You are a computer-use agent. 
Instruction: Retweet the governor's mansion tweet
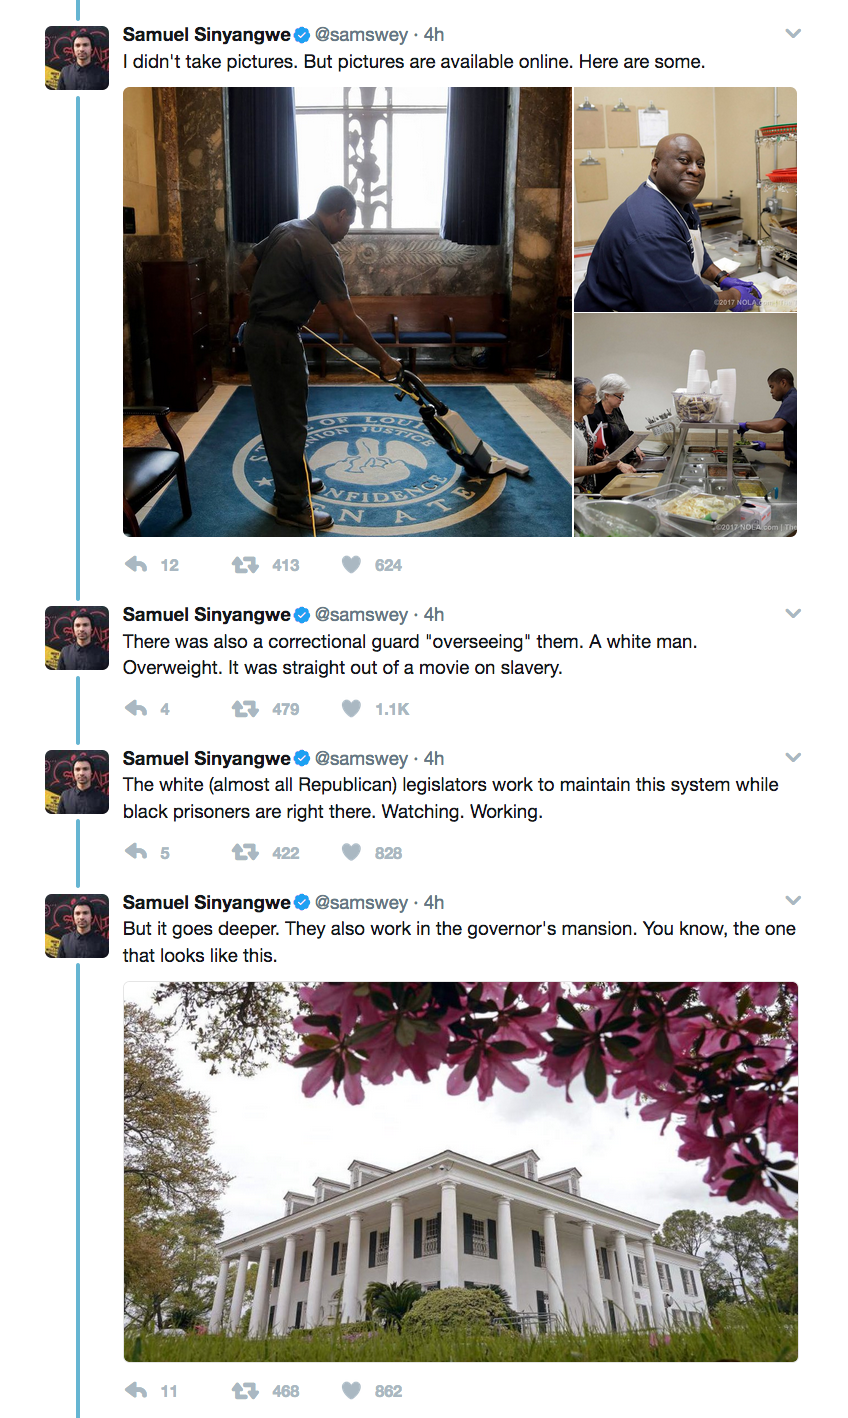click(x=245, y=1391)
